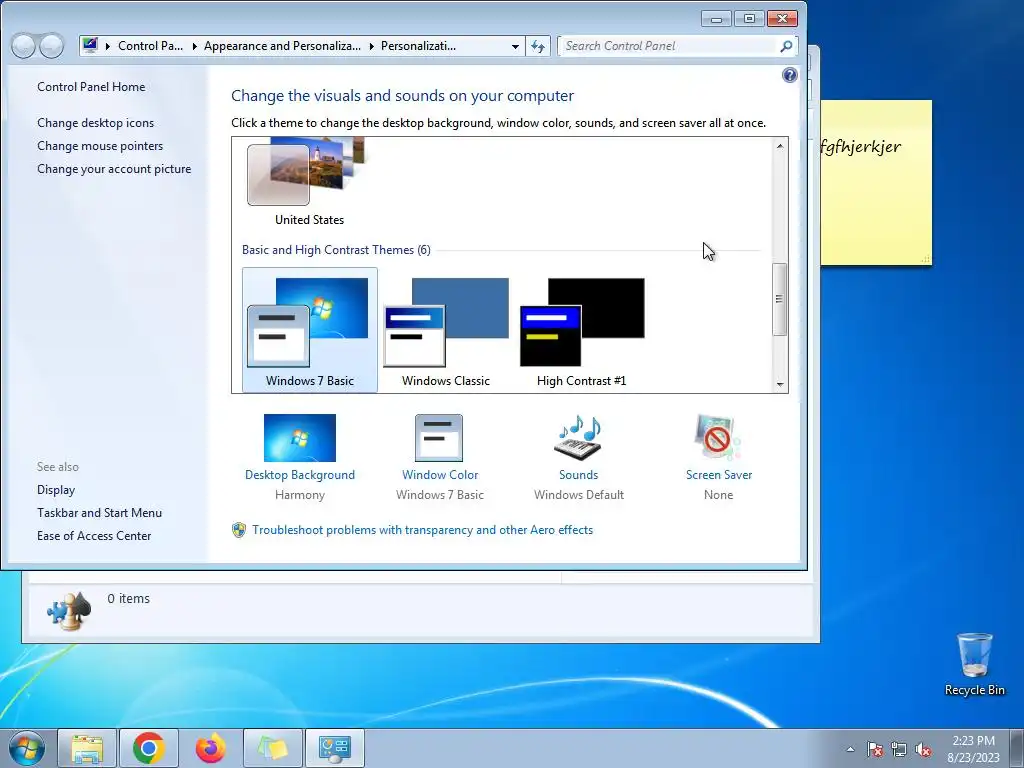The image size is (1024, 768).
Task: Expand arrow before Control Panel breadcrumb
Action: click(108, 46)
